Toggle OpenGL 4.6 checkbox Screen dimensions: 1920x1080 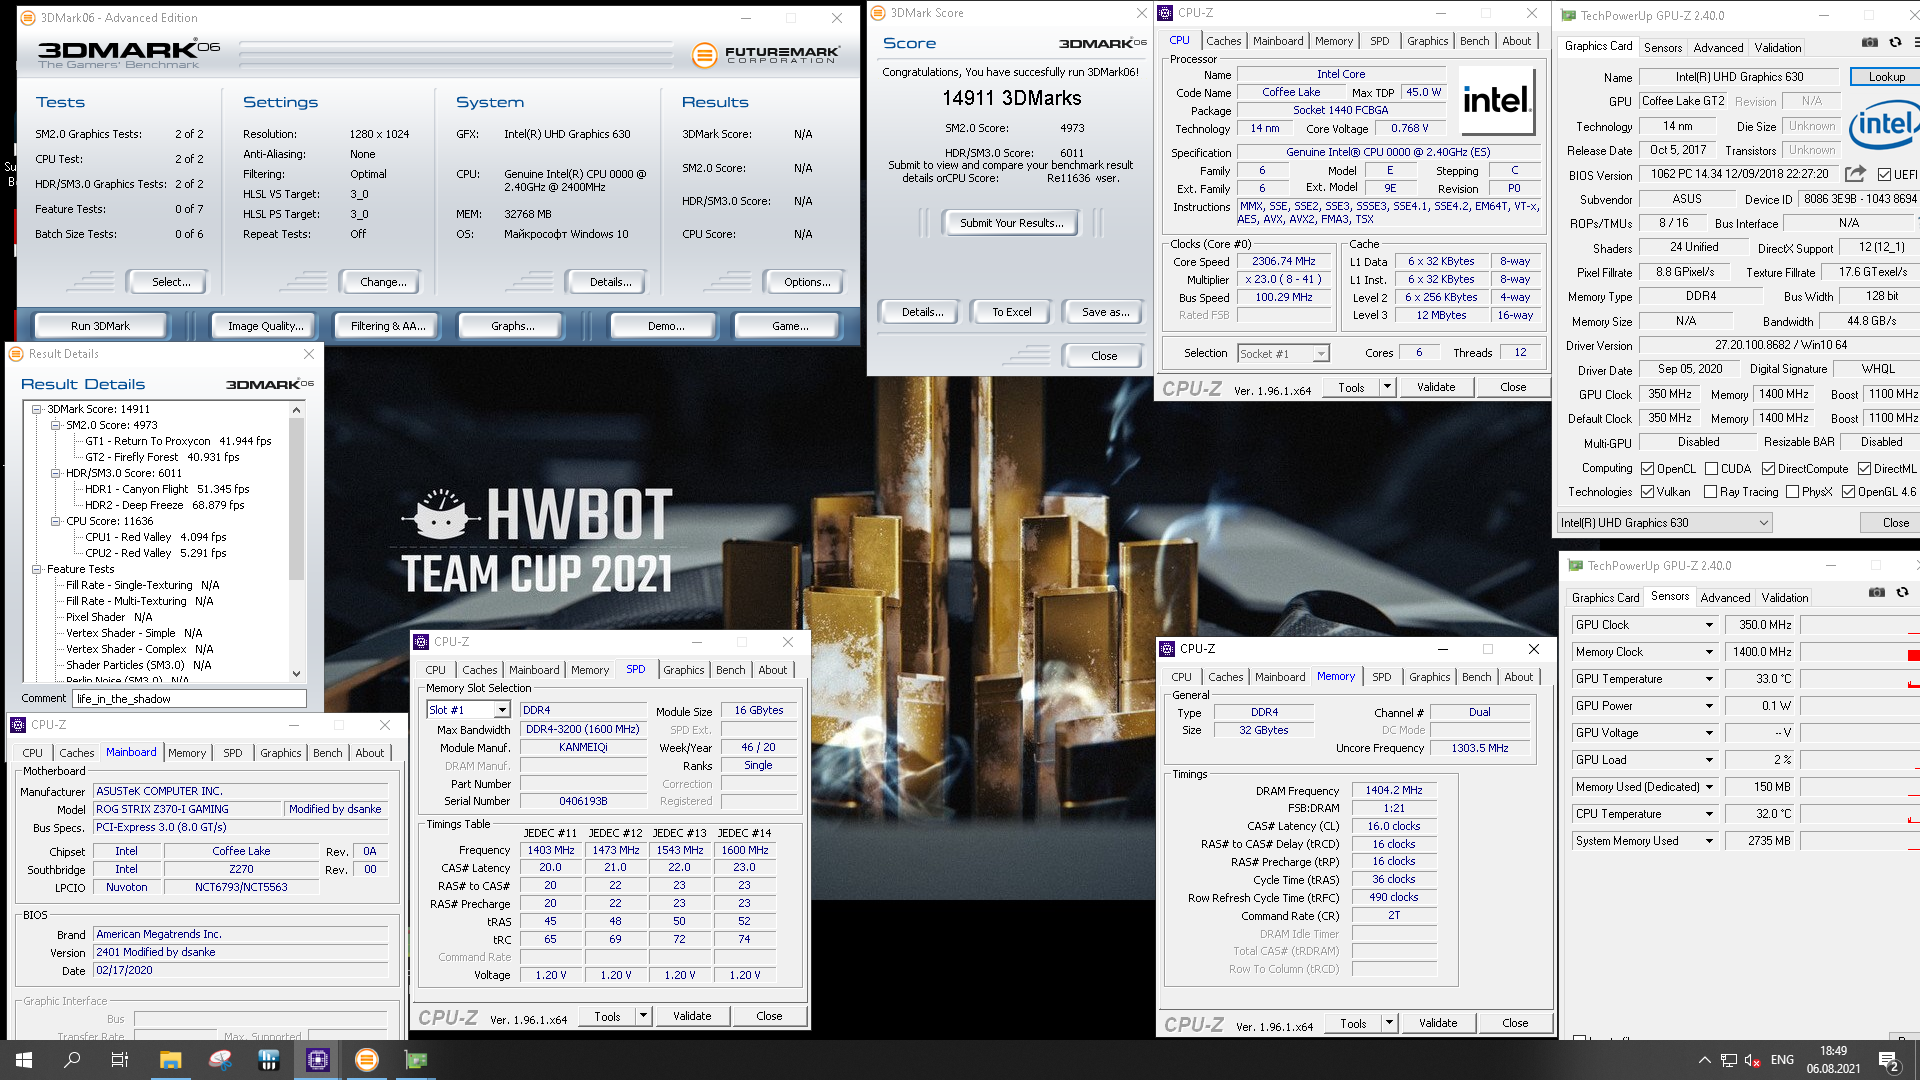point(1848,492)
